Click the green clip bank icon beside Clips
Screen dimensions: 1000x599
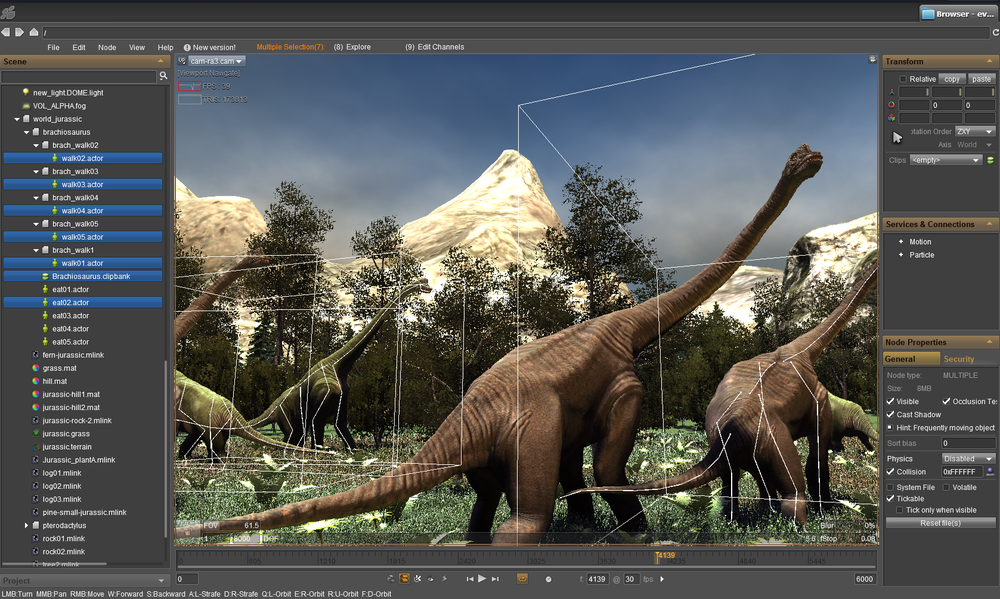990,160
